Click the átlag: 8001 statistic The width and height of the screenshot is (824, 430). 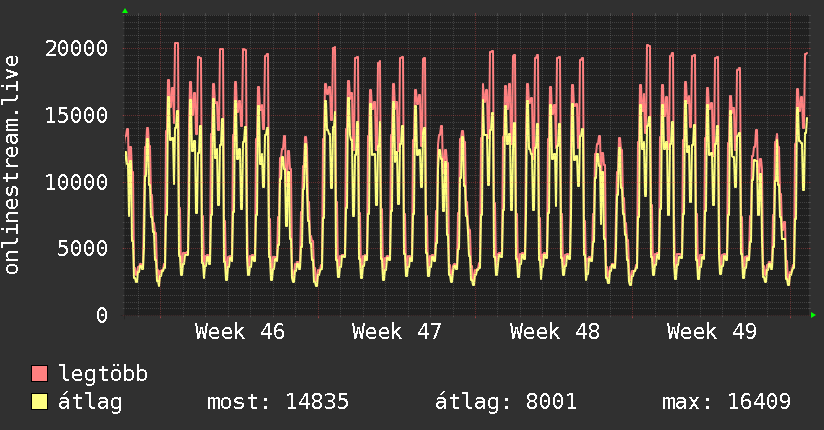point(506,403)
